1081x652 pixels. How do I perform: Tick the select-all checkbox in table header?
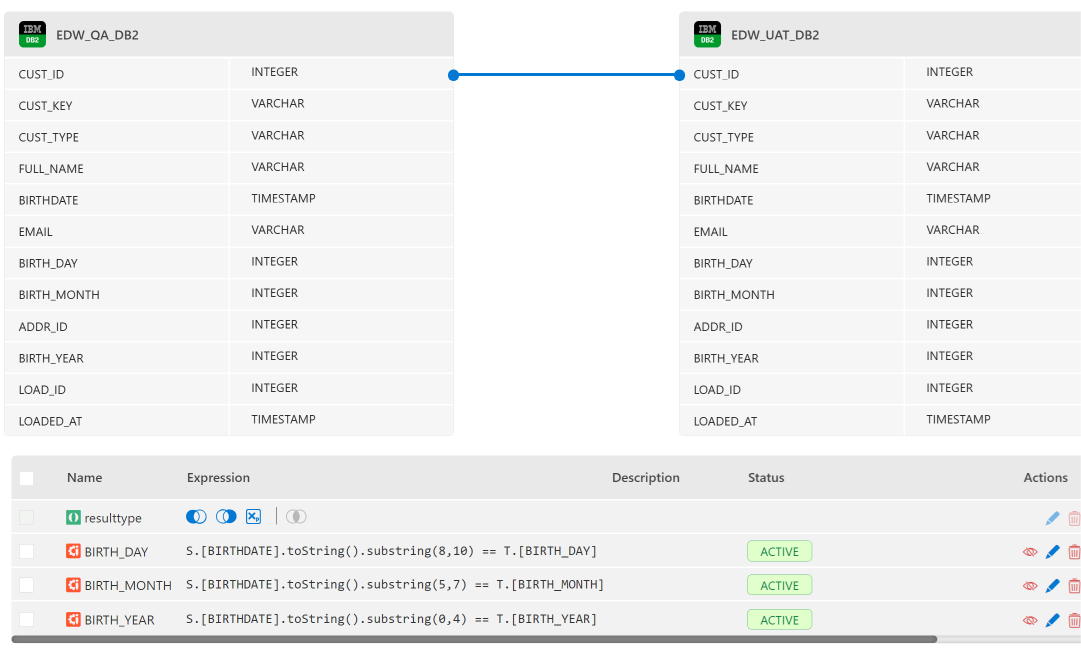click(x=27, y=478)
